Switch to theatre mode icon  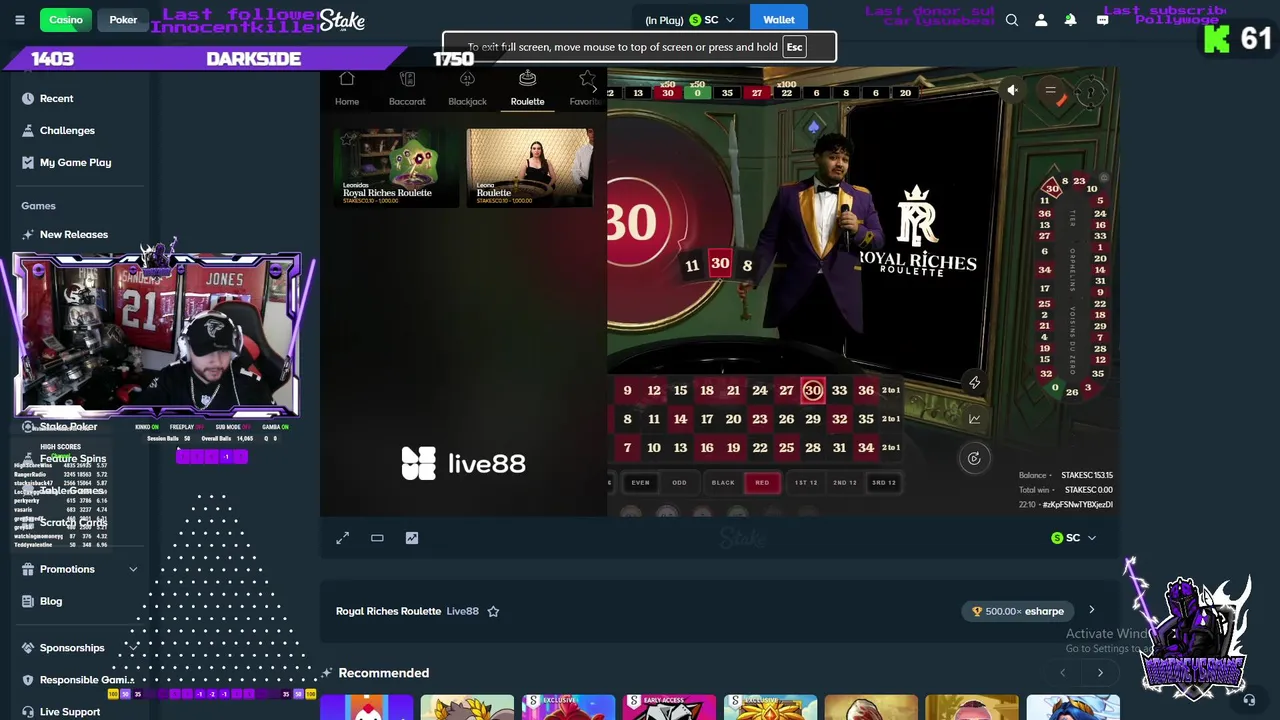pyautogui.click(x=377, y=538)
